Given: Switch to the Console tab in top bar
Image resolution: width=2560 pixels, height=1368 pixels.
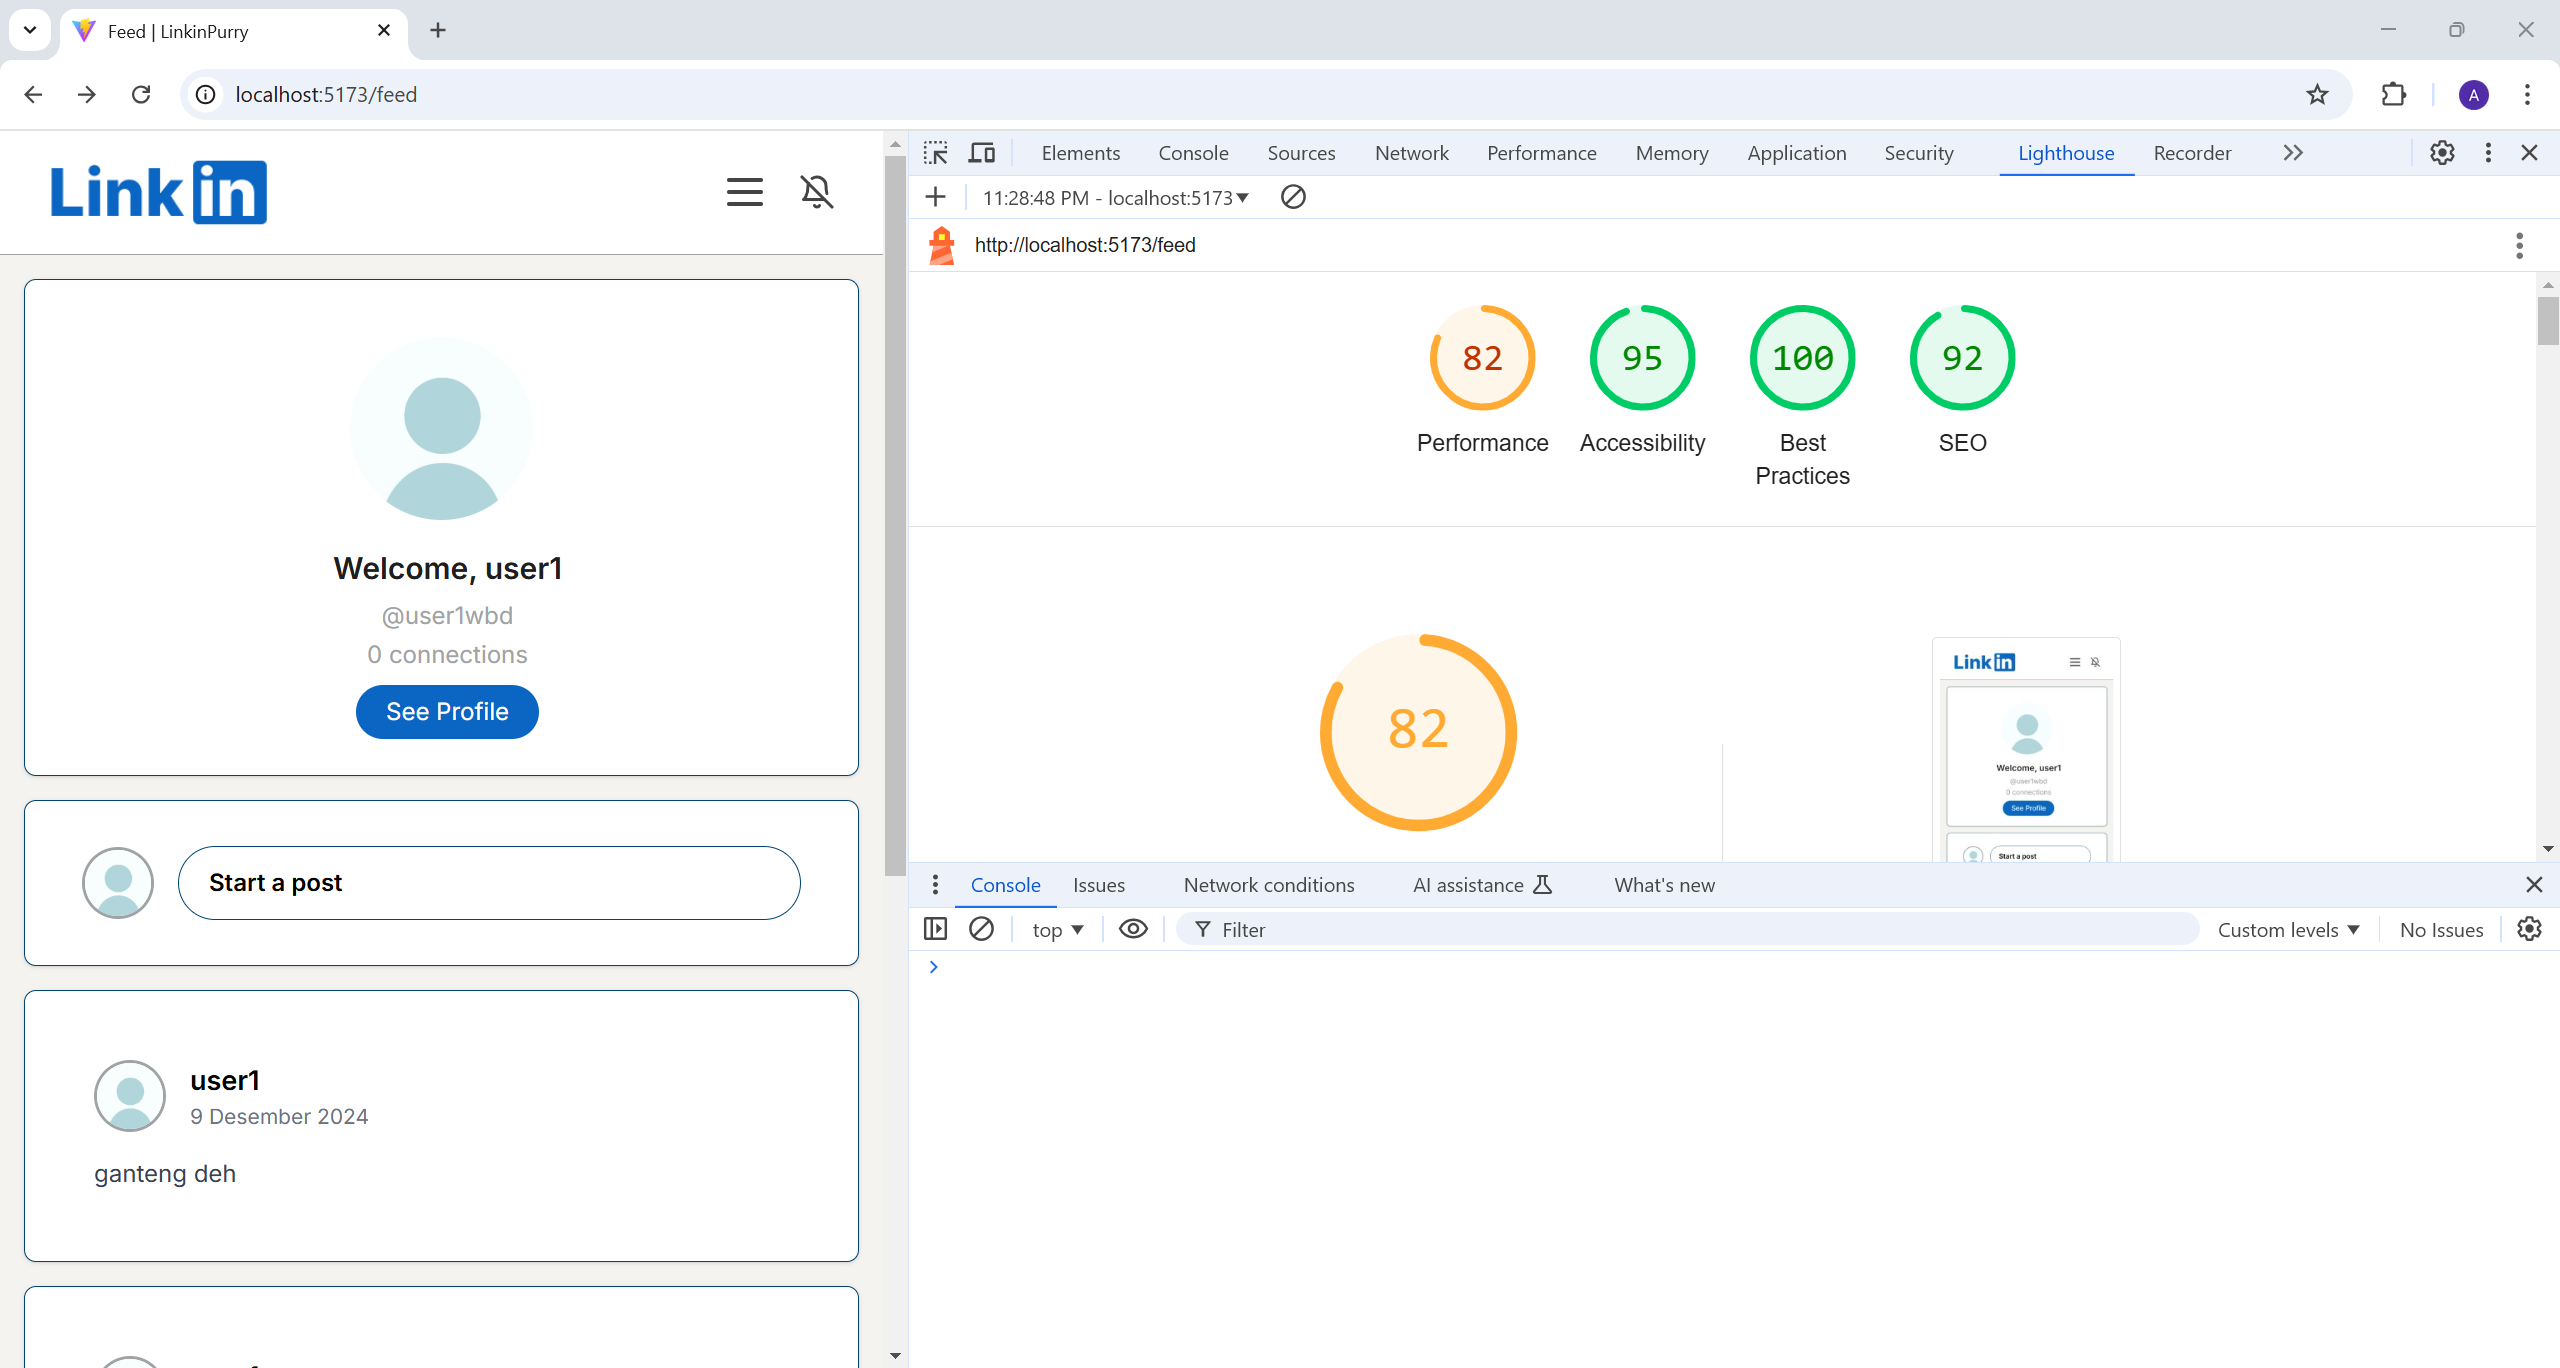Looking at the screenshot, I should click(x=1193, y=153).
